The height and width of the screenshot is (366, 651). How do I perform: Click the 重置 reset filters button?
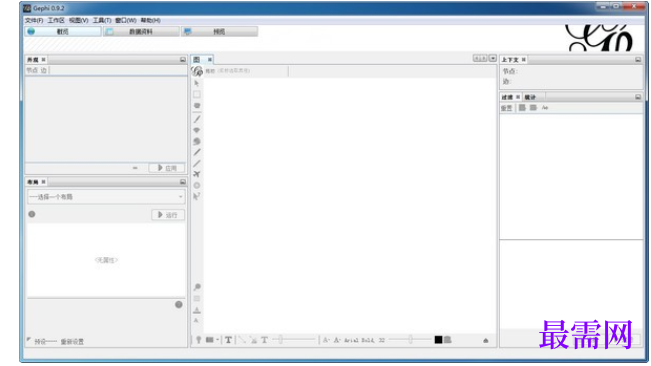[507, 108]
